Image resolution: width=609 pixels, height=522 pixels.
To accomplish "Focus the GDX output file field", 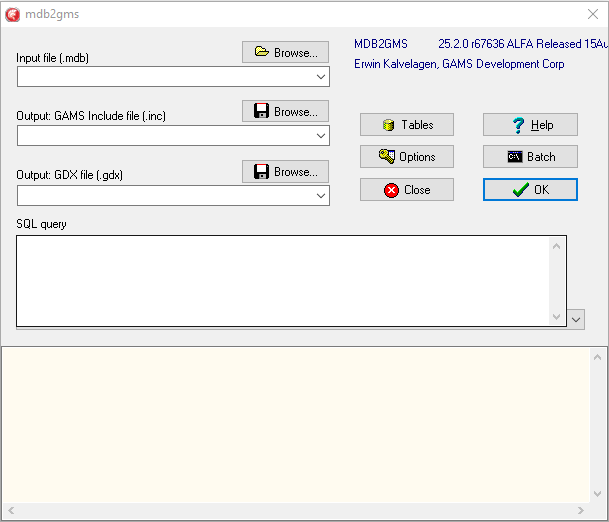I will tap(165, 196).
